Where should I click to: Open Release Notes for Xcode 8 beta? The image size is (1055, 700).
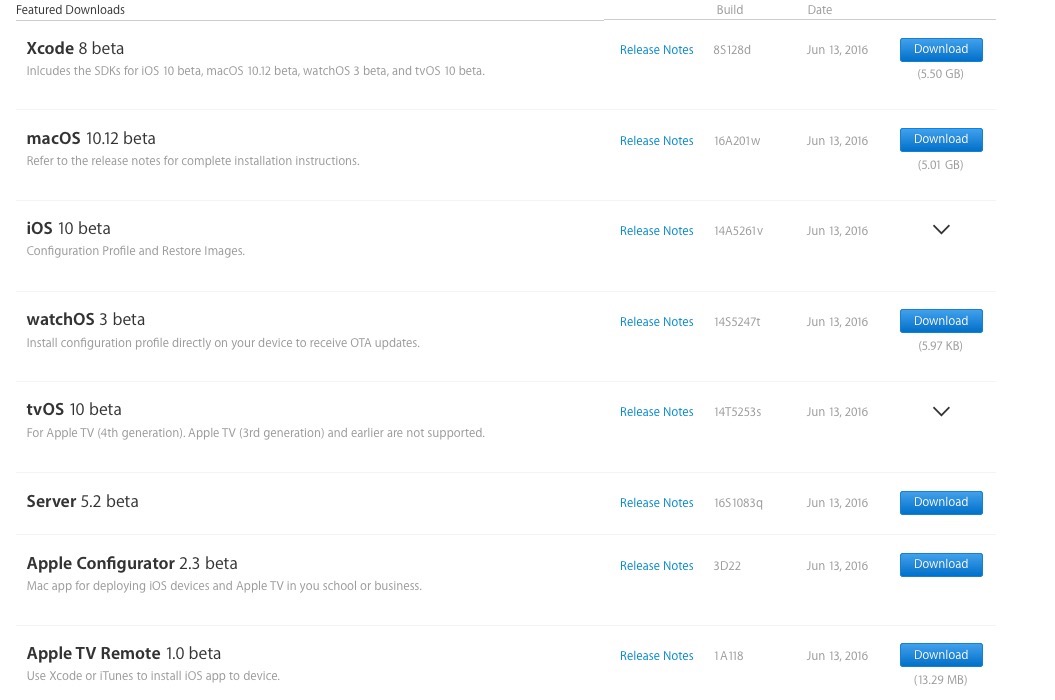click(656, 50)
